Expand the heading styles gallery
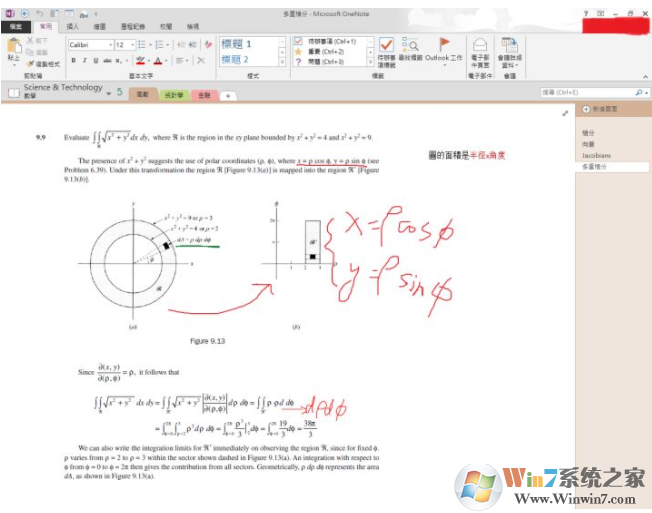The height and width of the screenshot is (513, 652). 282,62
